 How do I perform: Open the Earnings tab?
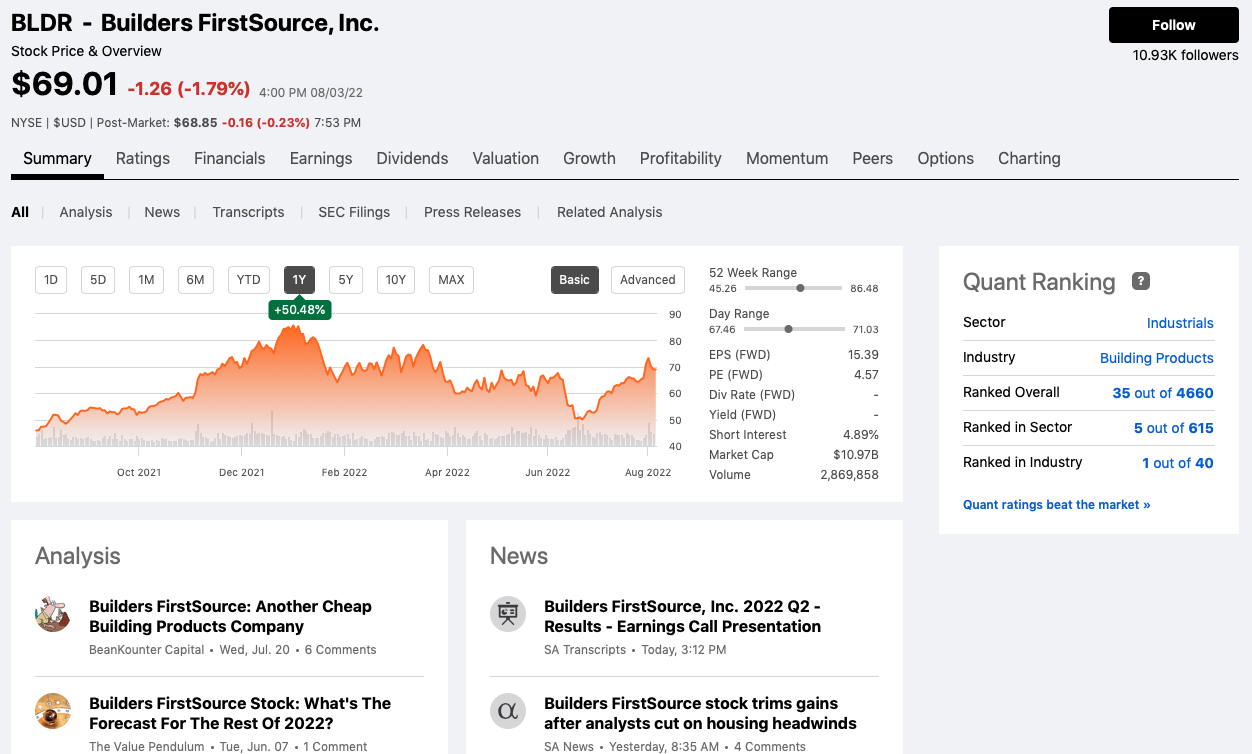pyautogui.click(x=321, y=158)
